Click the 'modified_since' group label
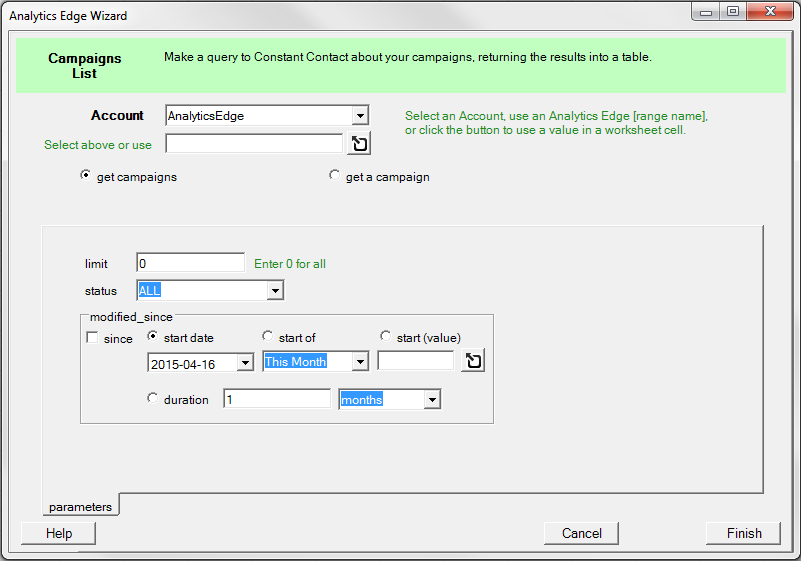Image resolution: width=801 pixels, height=561 pixels. coord(131,317)
